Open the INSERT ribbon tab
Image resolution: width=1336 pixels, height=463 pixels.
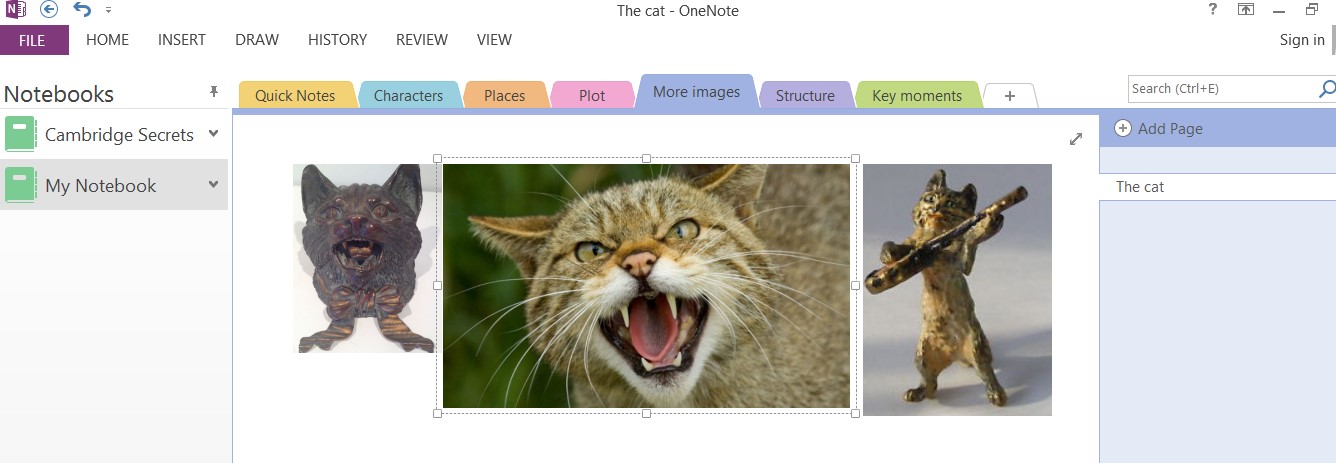coord(181,40)
